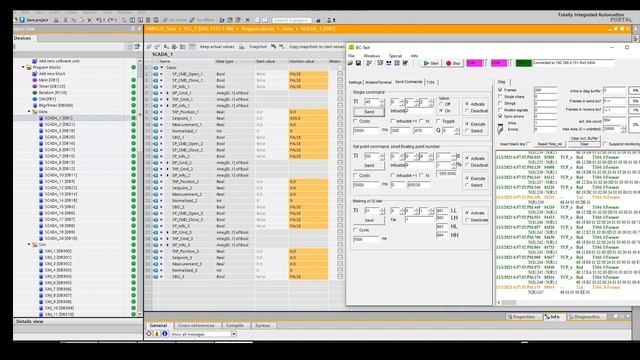Click the floppy disk save icon in IEC-Test
Viewport: 640px width, 360px height.
pos(358,63)
